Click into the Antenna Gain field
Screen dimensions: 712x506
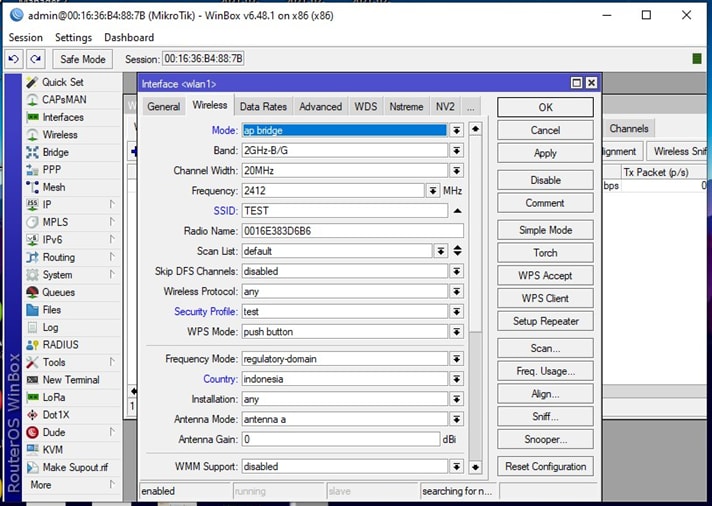[x=341, y=439]
